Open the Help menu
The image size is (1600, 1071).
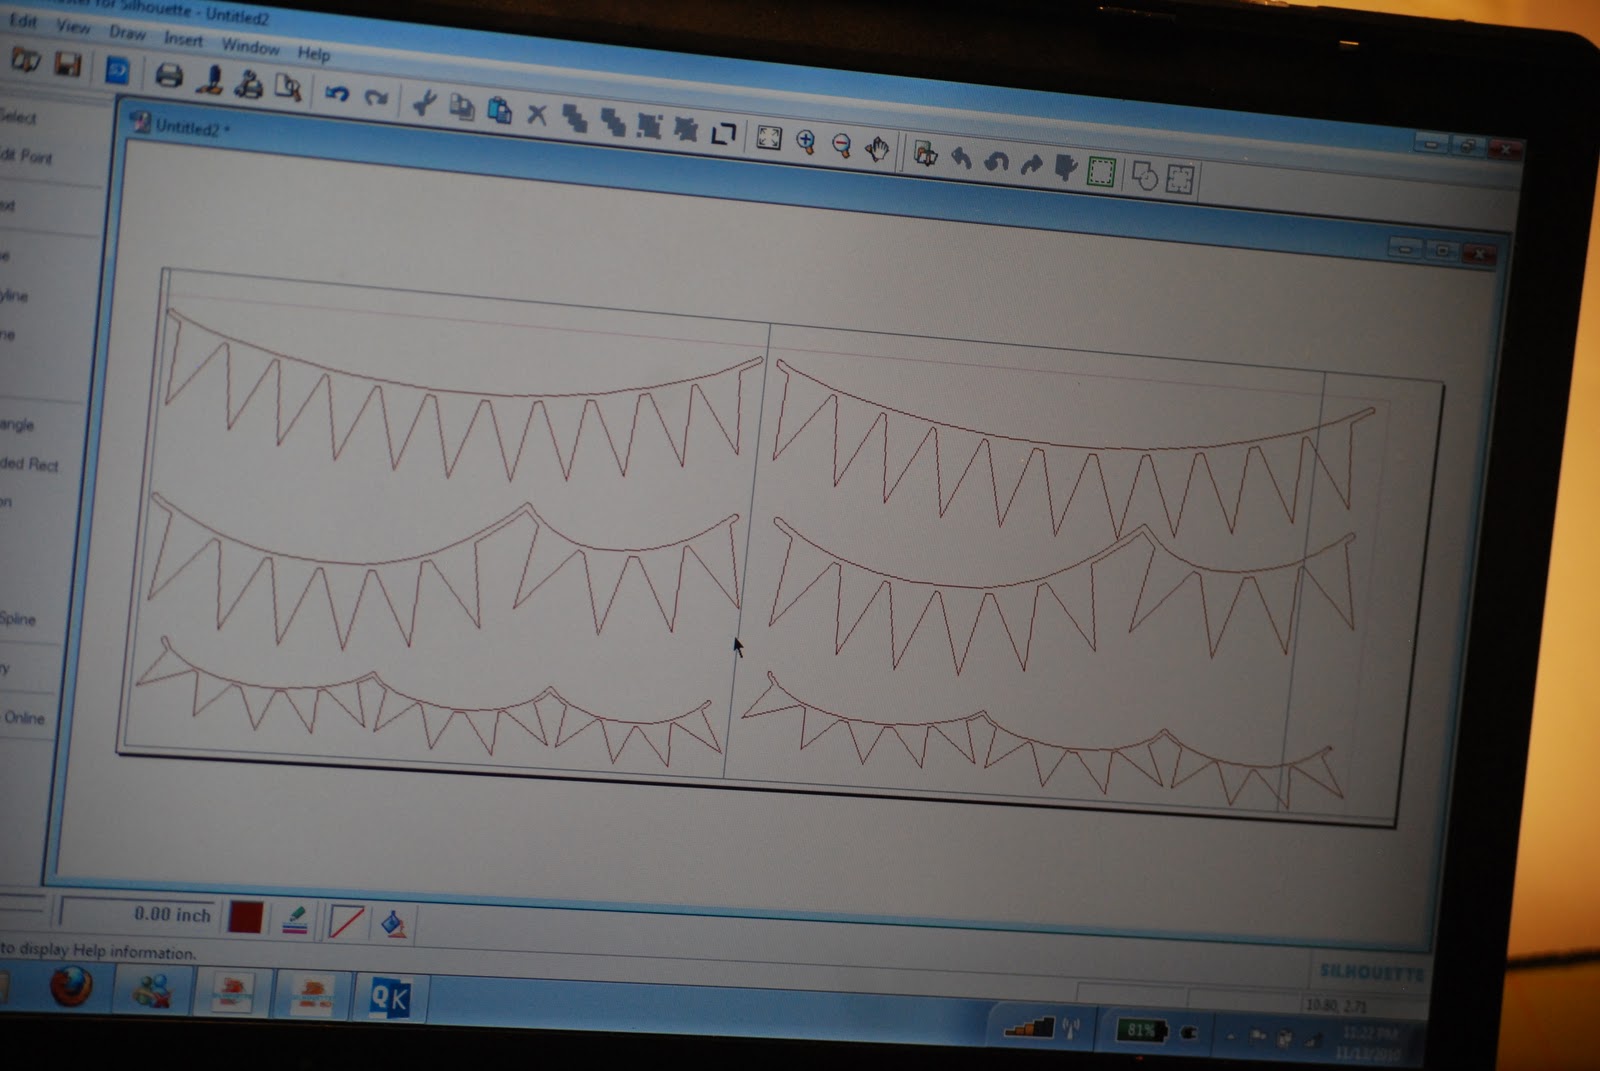pos(313,54)
